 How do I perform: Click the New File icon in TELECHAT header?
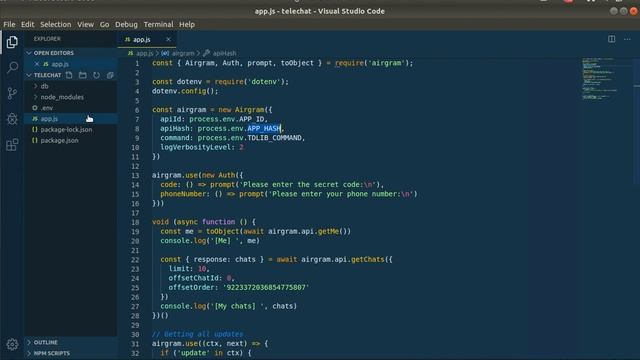pos(69,75)
